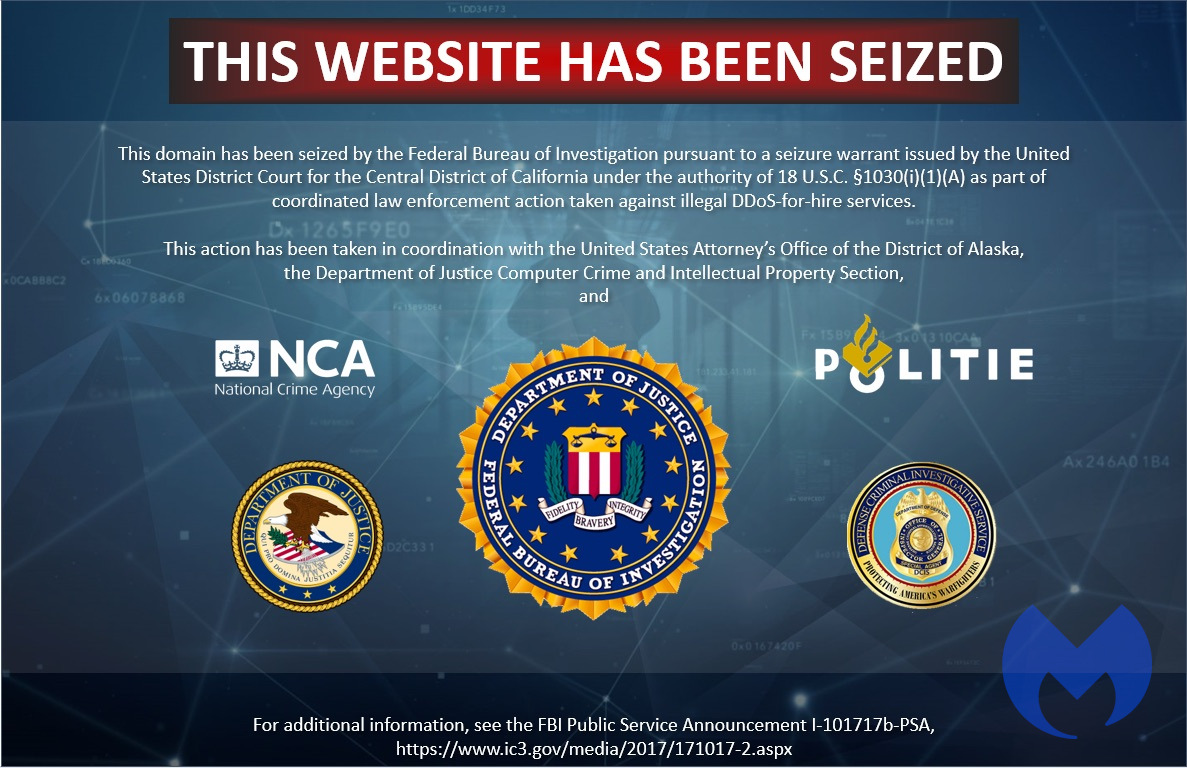Click the blue Malwarebytes watermark logo

(x=1076, y=670)
